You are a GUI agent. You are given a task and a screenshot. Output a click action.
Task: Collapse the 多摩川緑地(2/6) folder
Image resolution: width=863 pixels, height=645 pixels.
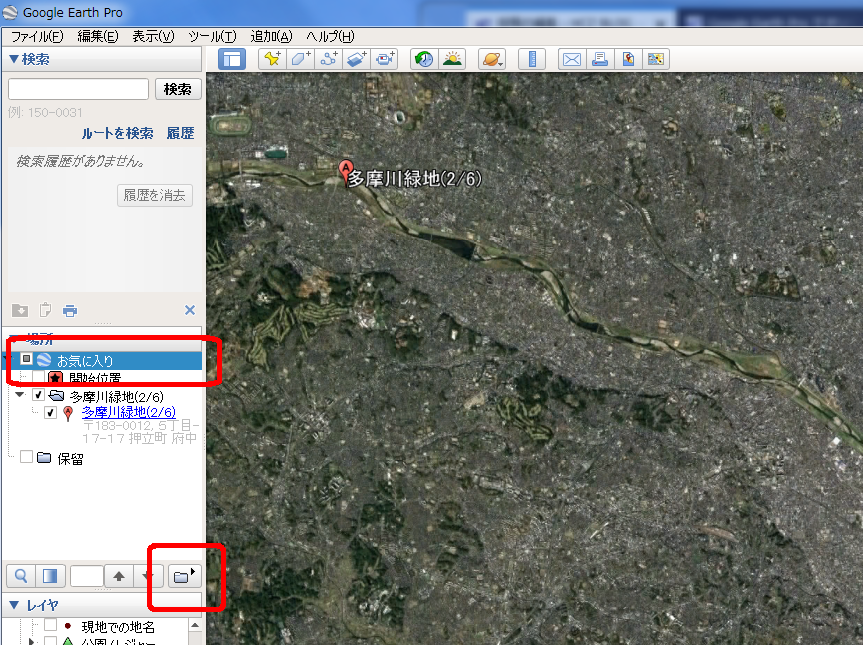pos(20,394)
